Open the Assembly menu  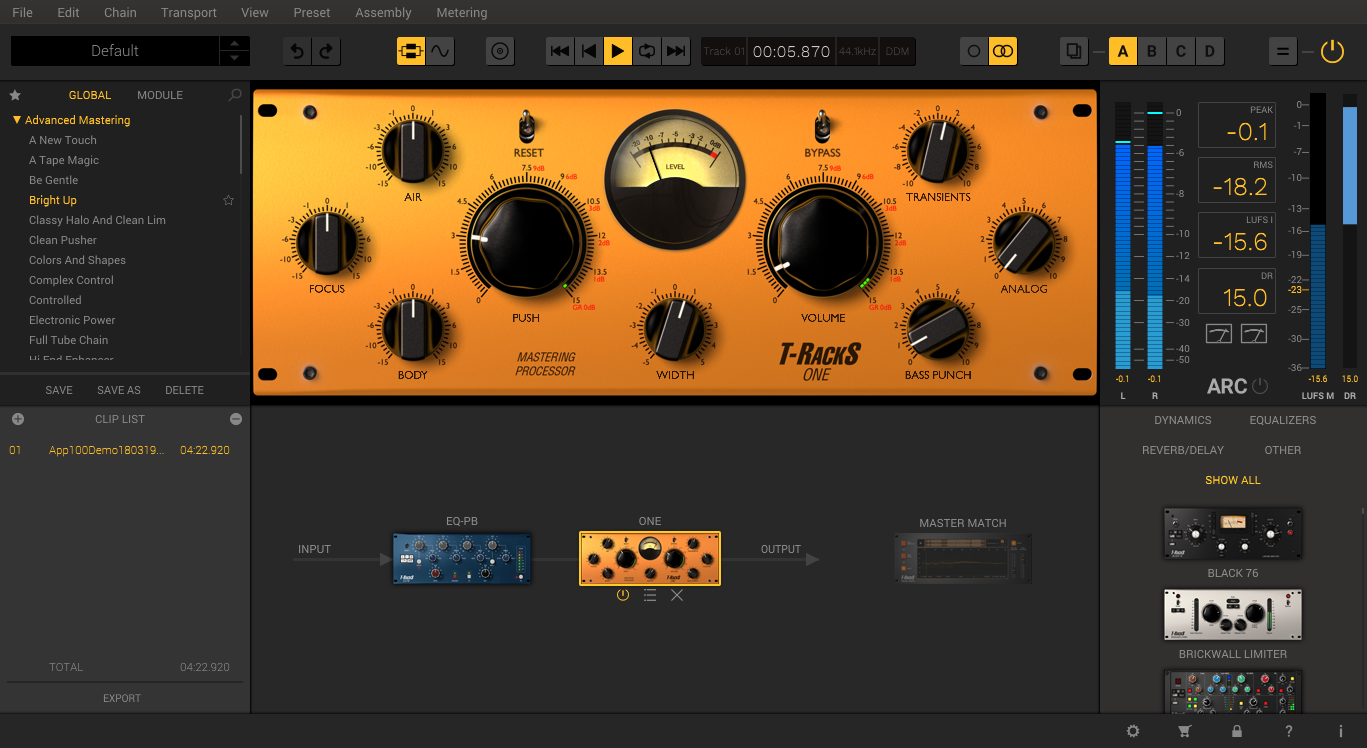(x=383, y=13)
